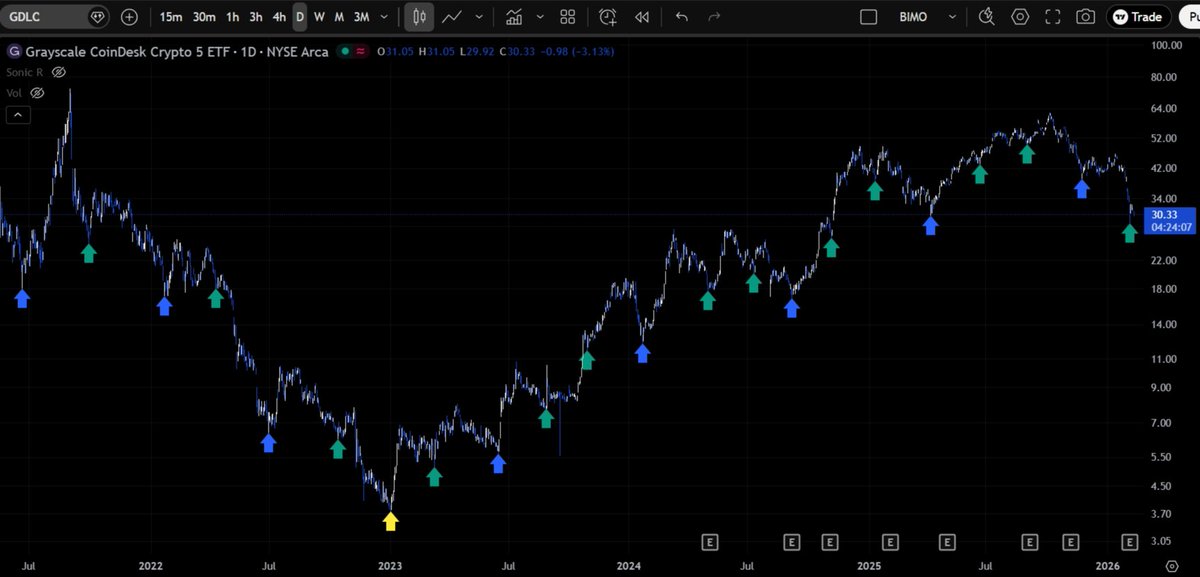Open the quick search magnifier icon
Viewport: 1200px width, 577px height.
click(987, 17)
